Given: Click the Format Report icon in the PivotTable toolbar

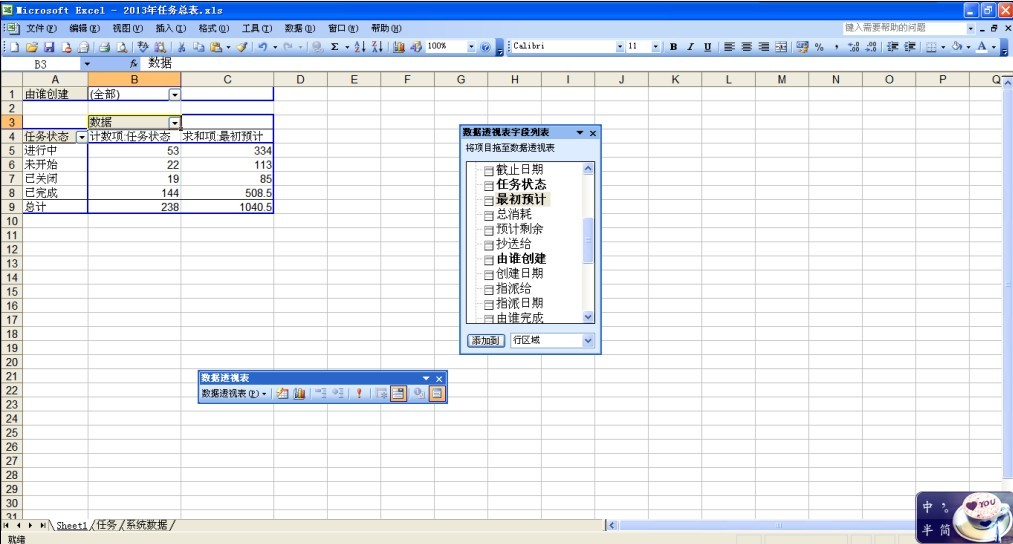Looking at the screenshot, I should pyautogui.click(x=281, y=394).
